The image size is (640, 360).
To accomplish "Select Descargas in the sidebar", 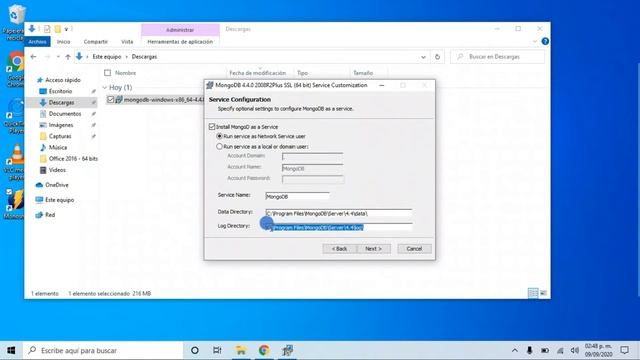I will [x=61, y=102].
